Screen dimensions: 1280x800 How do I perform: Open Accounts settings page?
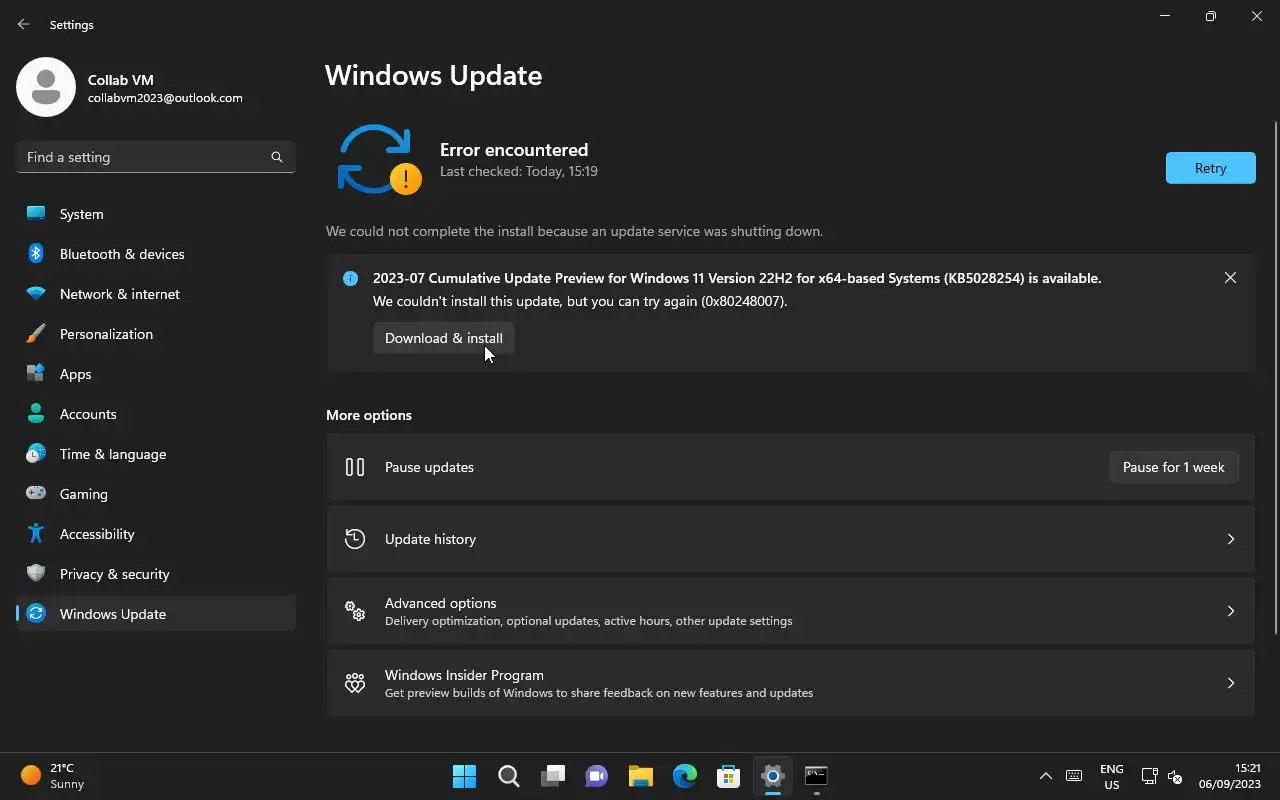(x=156, y=414)
